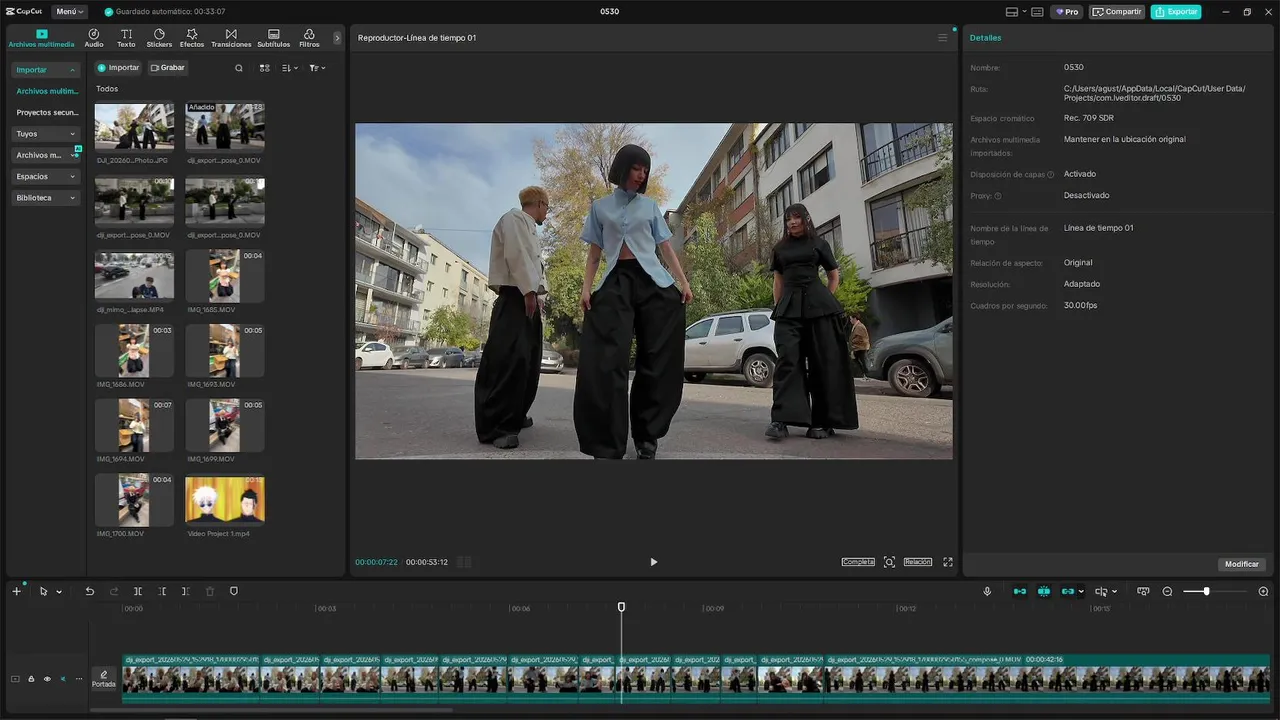Click the Modificar button
1280x720 pixels.
click(x=1242, y=564)
